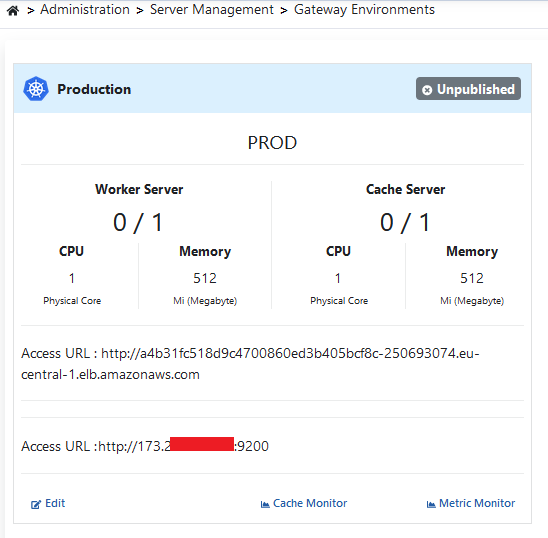Open the Cache Monitor link
548x538 pixels.
304,503
